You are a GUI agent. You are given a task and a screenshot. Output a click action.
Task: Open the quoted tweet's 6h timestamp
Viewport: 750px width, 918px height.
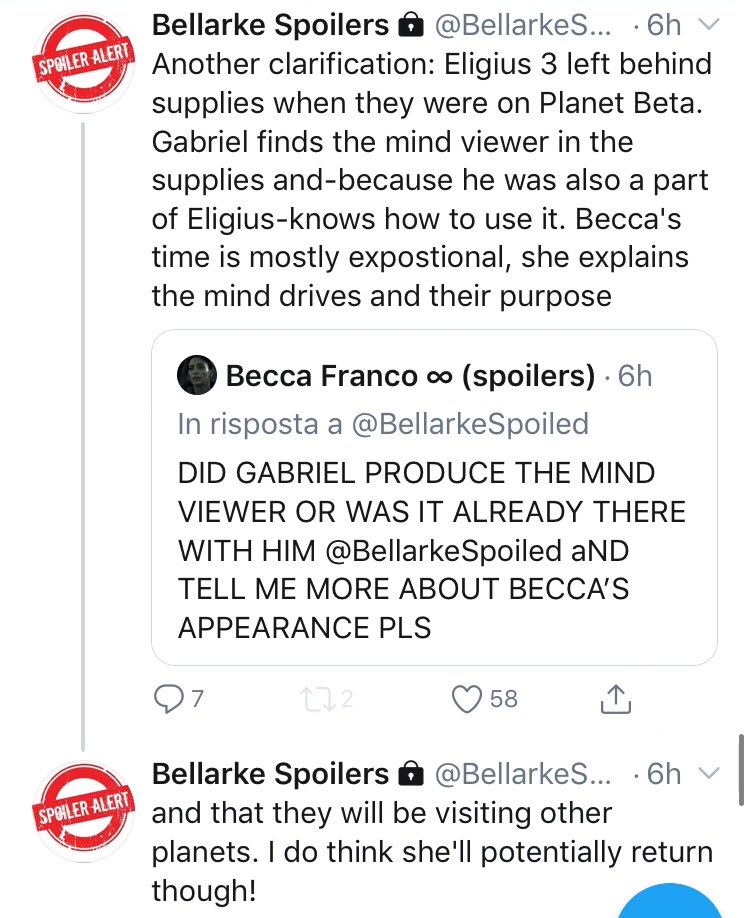[636, 376]
